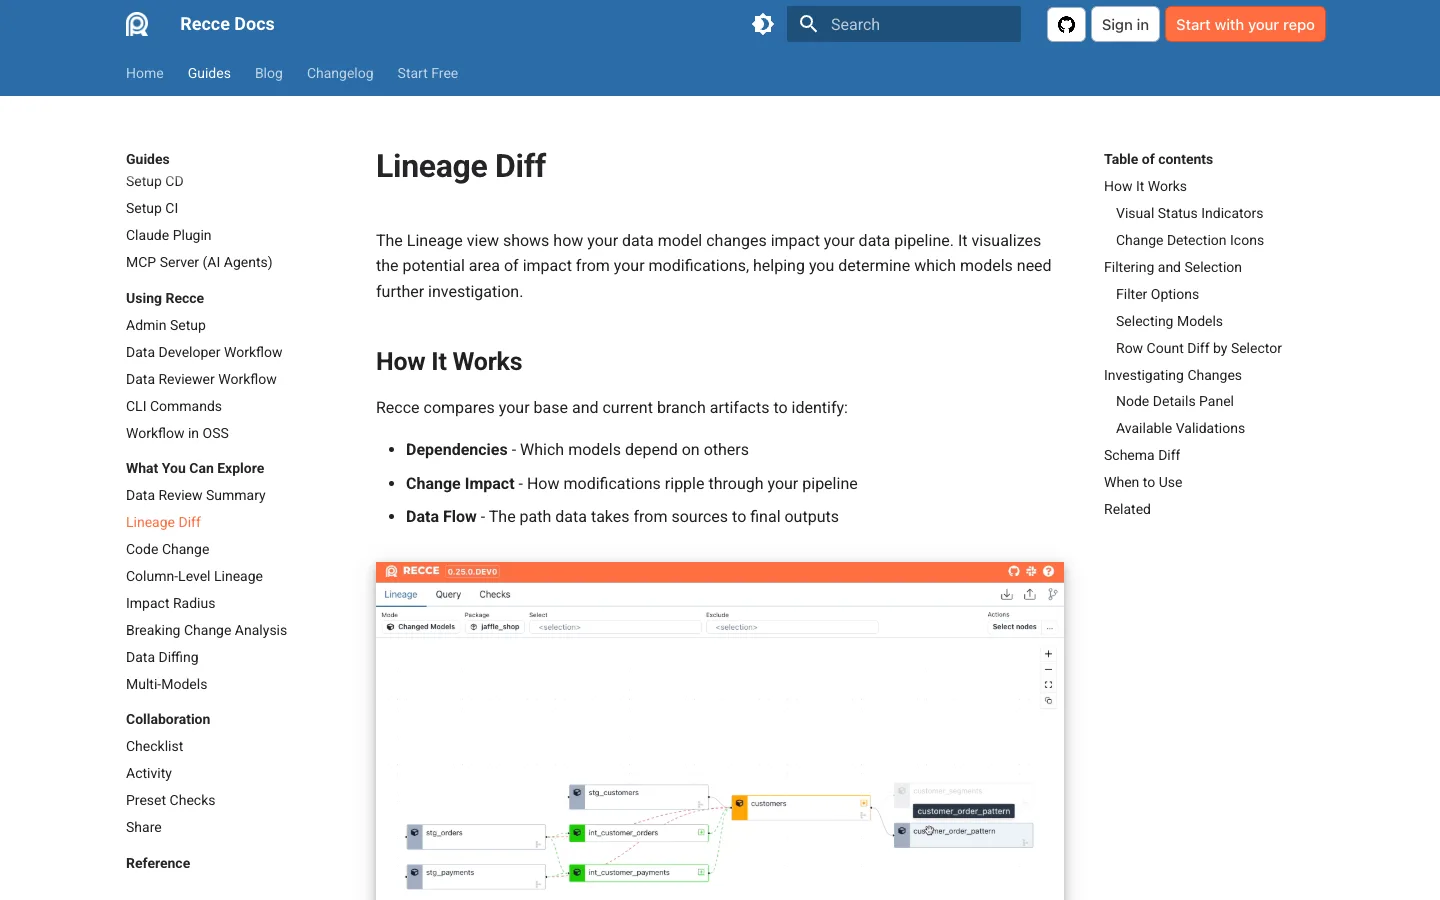
Task: Click the Lineage Diff page heading
Action: pyautogui.click(x=461, y=166)
